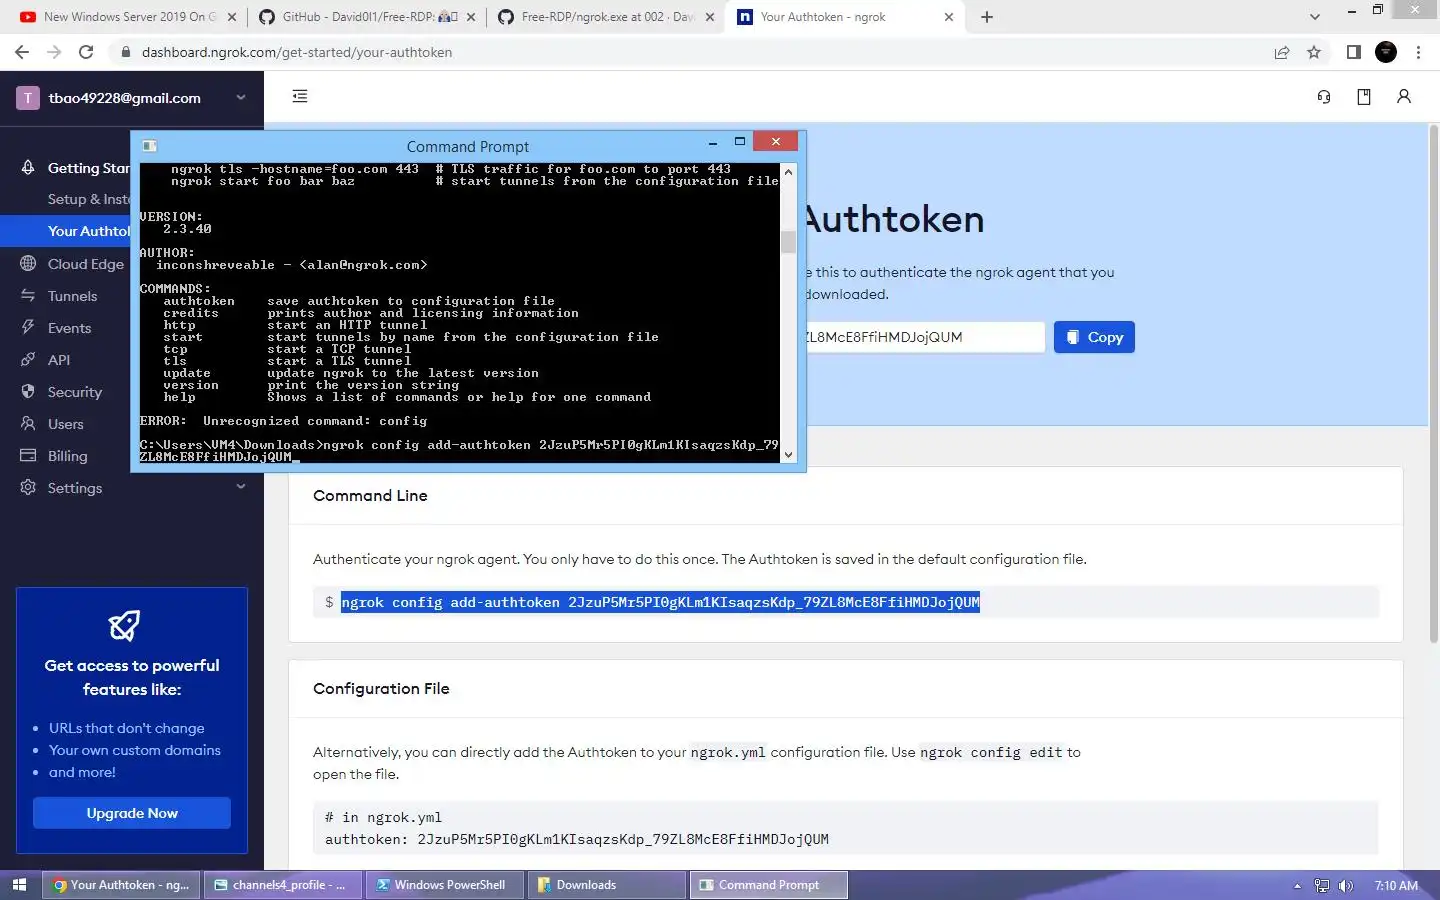Open the Windows Start button
The width and height of the screenshot is (1440, 900).
point(19,885)
